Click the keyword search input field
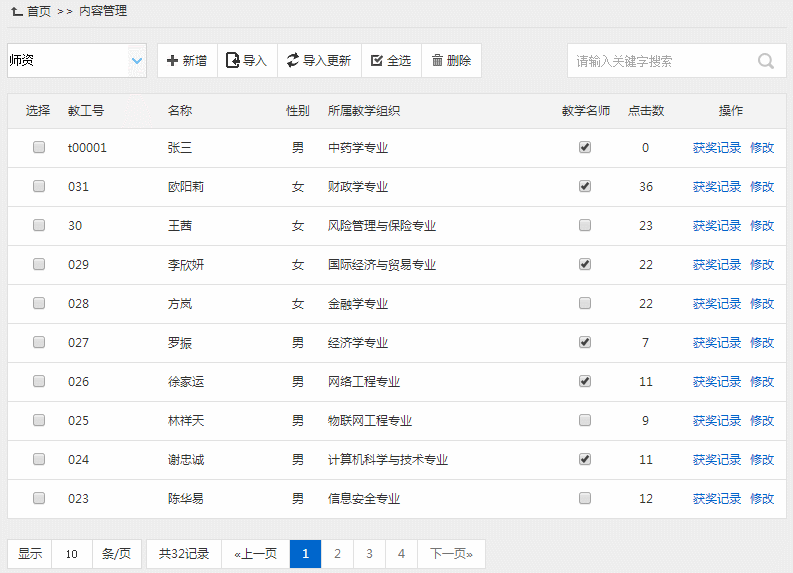This screenshot has height=573, width=793. pos(660,61)
